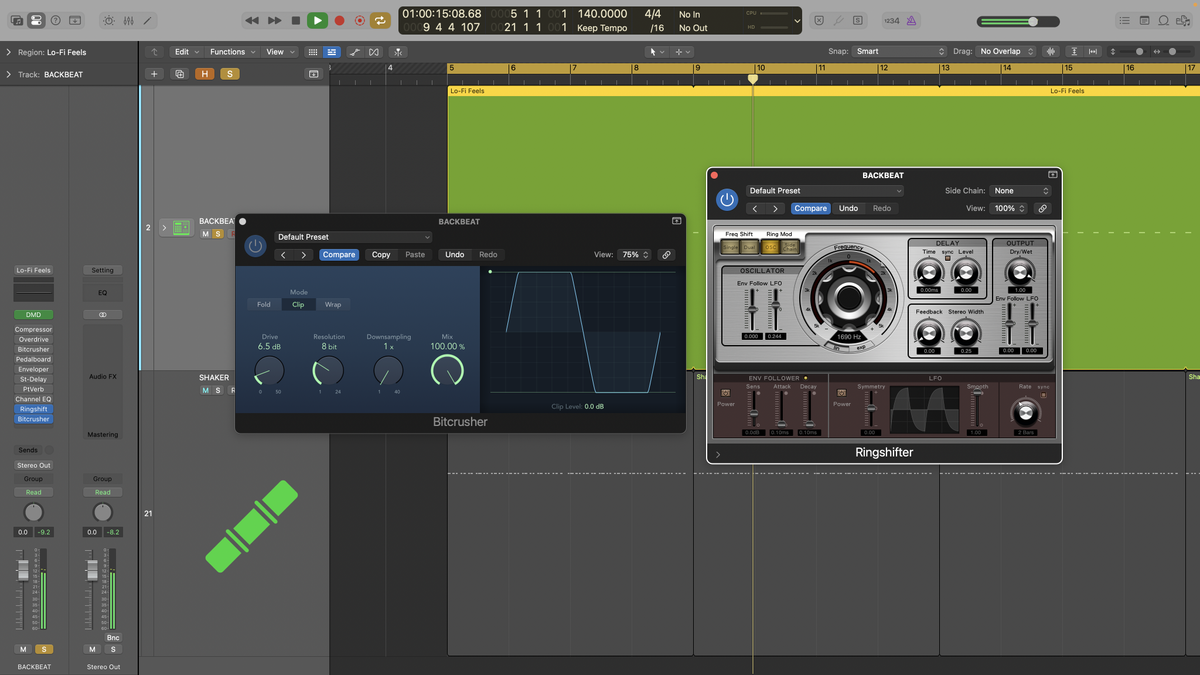The width and height of the screenshot is (1200, 675).
Task: Select Wrap mode in Bitcrusher
Action: pyautogui.click(x=333, y=305)
